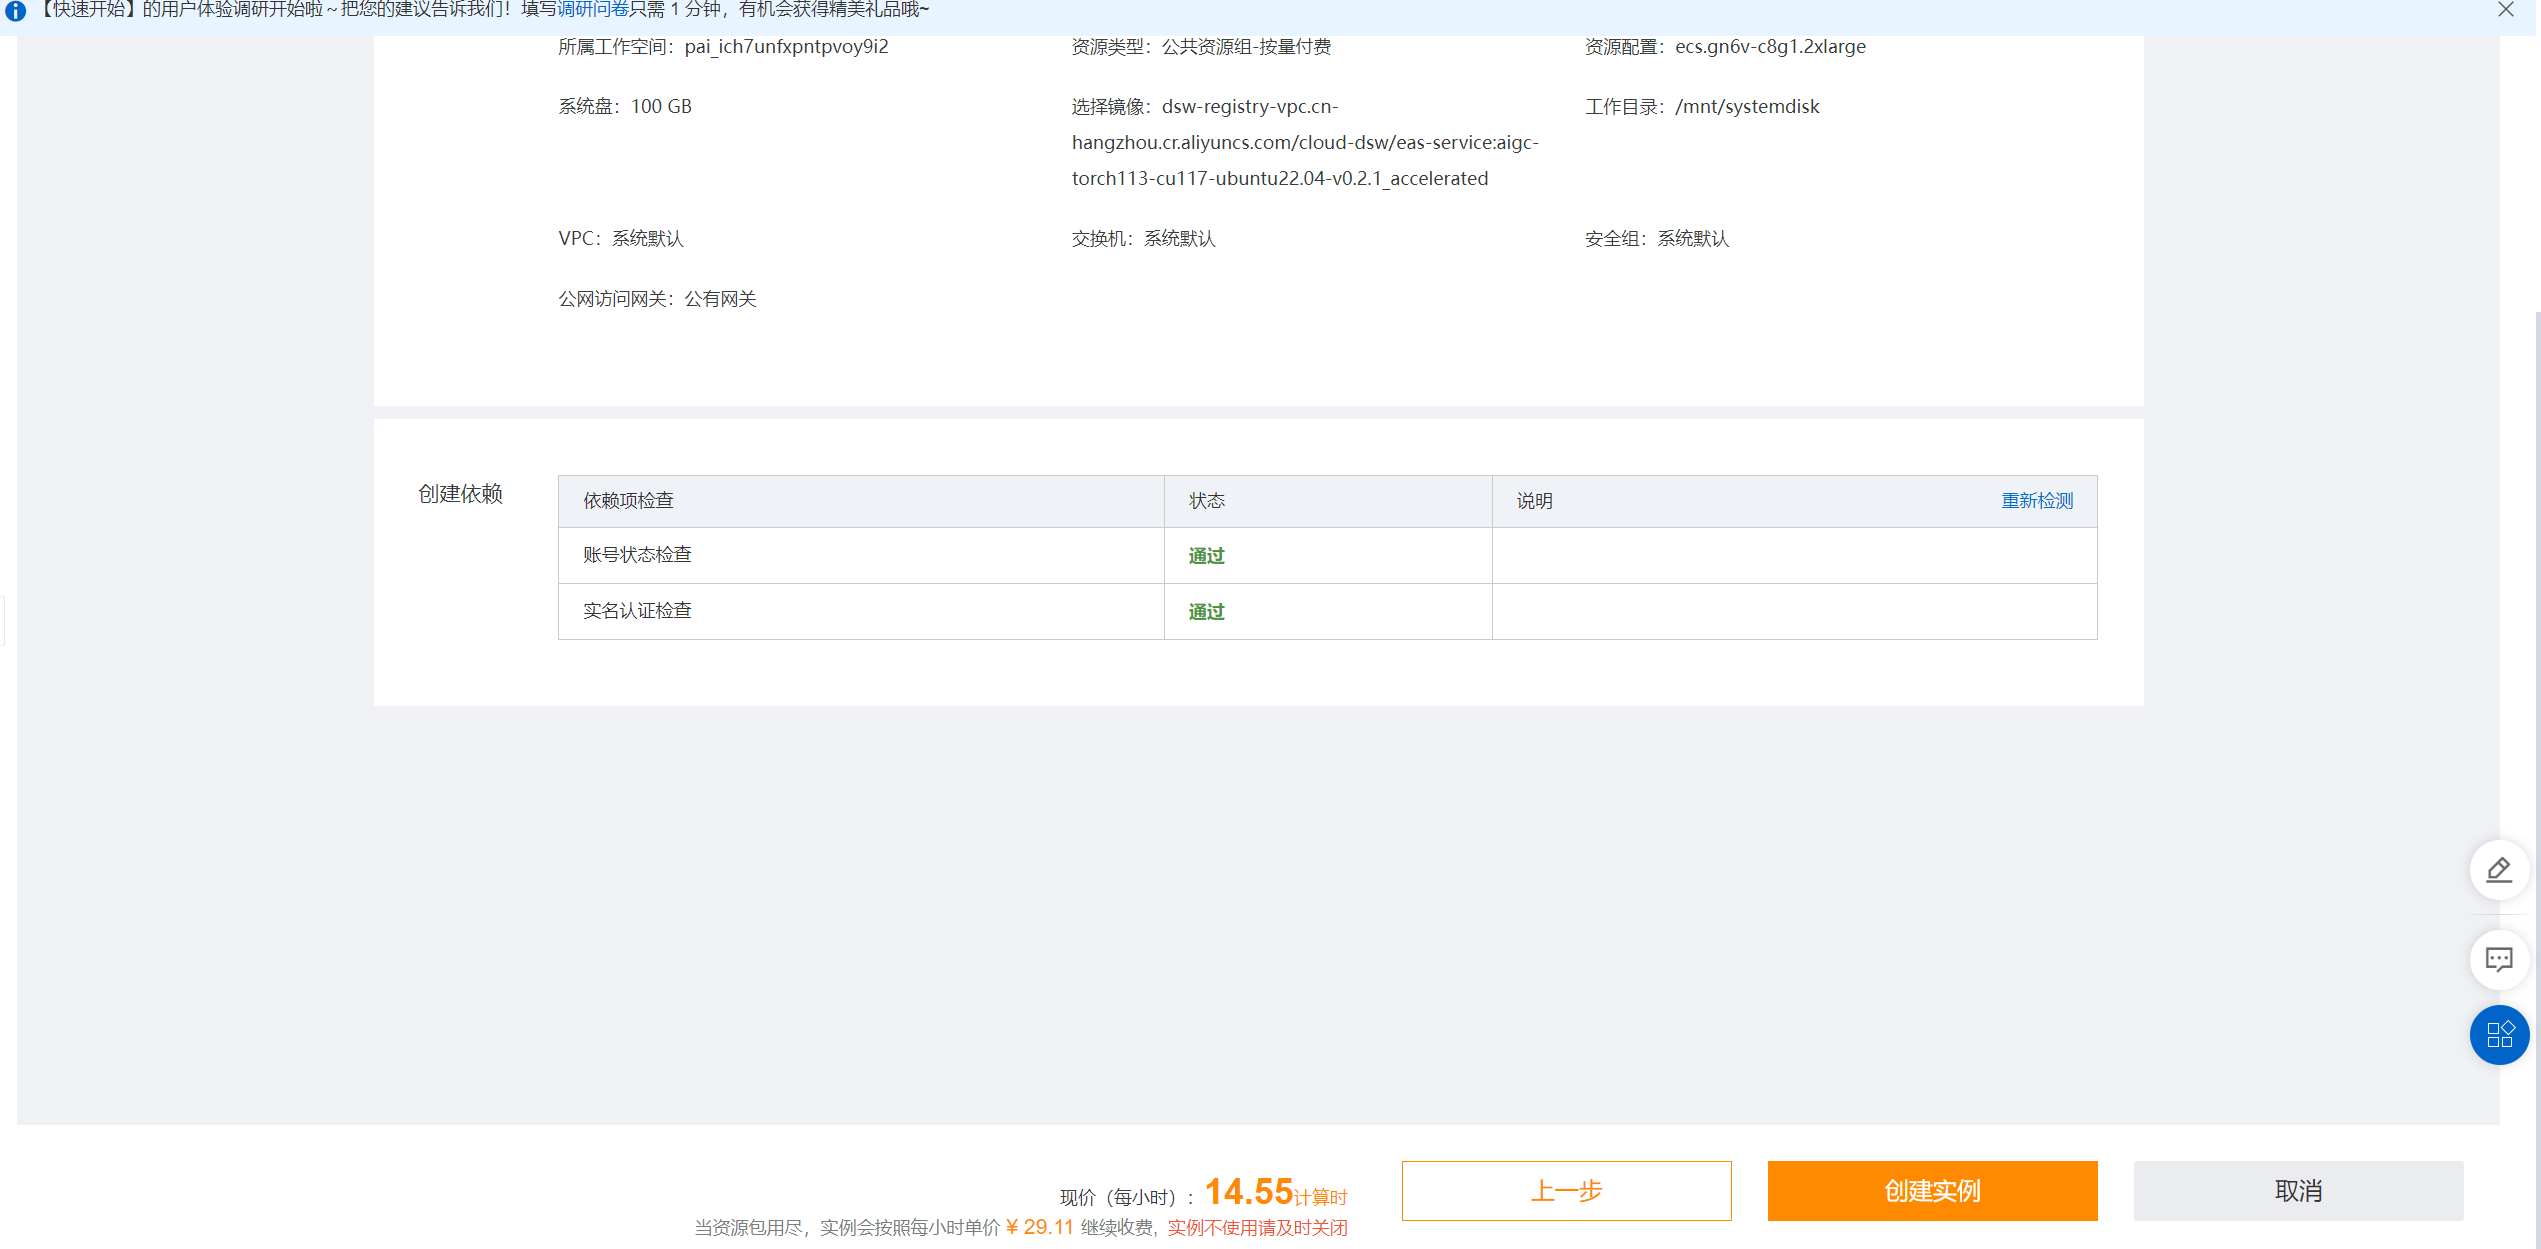Click 重新检测 to re-run dependency check
The height and width of the screenshot is (1249, 2541).
[2037, 500]
